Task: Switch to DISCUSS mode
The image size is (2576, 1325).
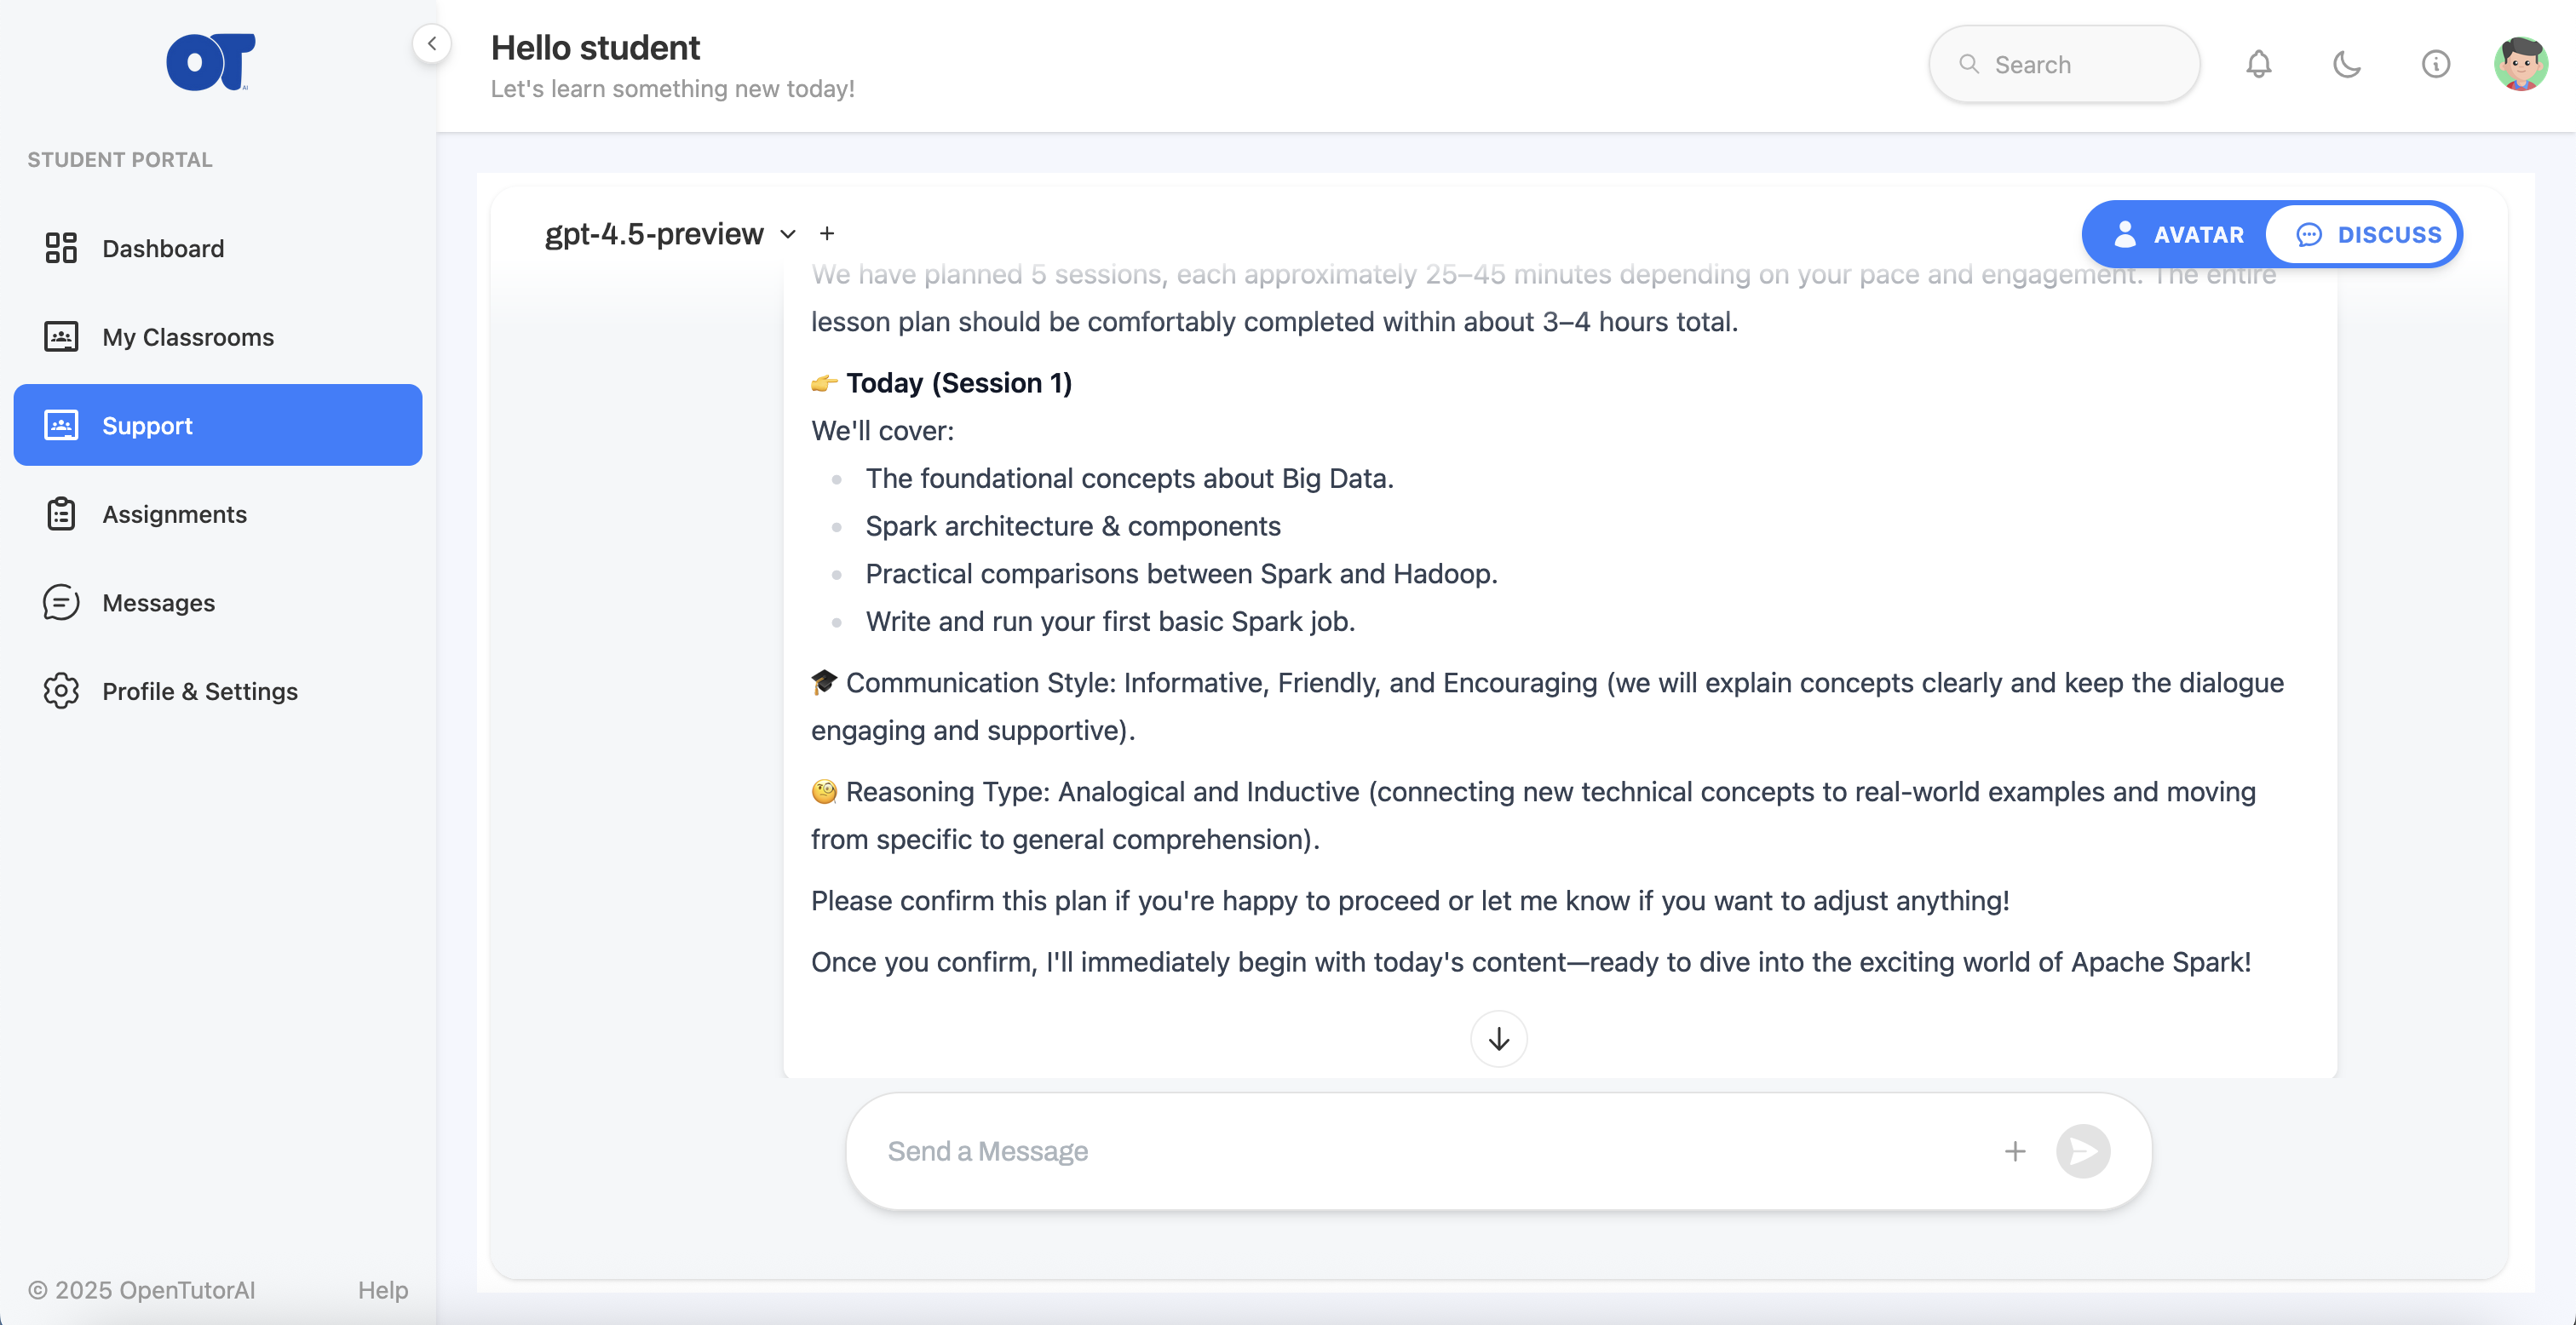Action: [2367, 235]
